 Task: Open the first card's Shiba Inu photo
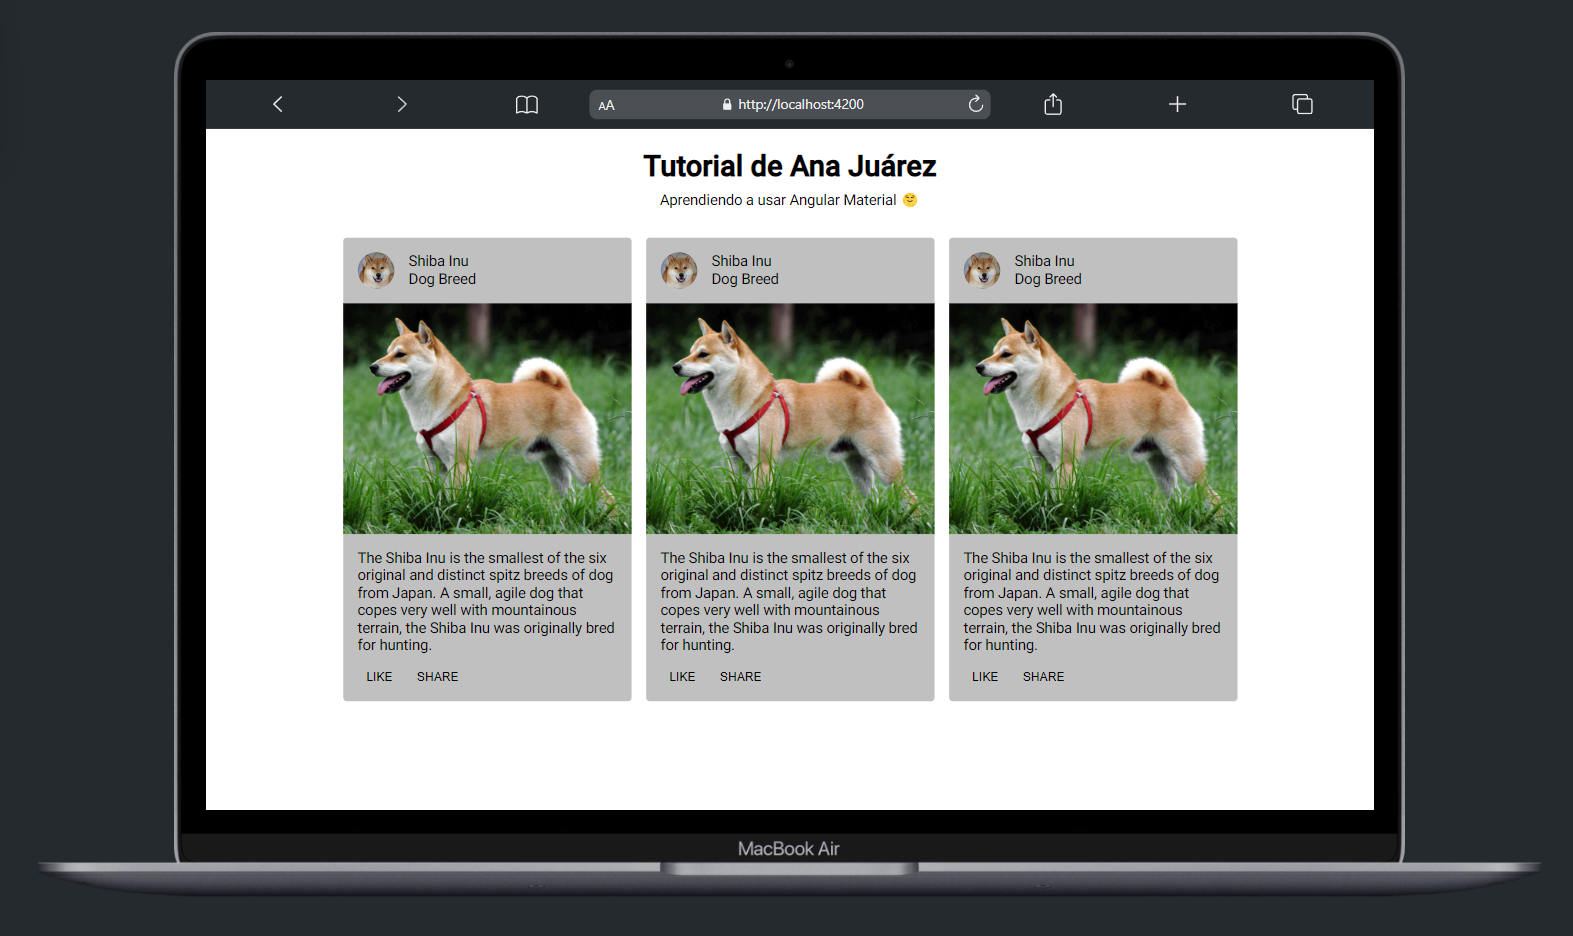coord(487,419)
